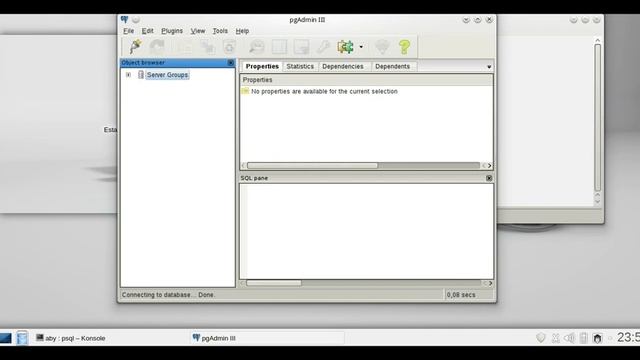The width and height of the screenshot is (640, 360).
Task: Switch to the Properties tab
Action: click(x=262, y=67)
